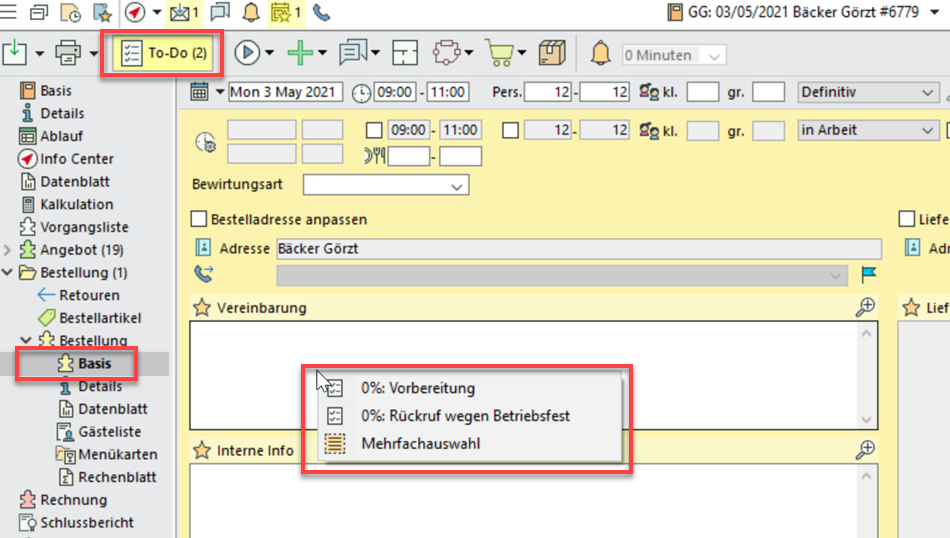Collapse the Bestellung (1) tree node
Image resolution: width=950 pixels, height=538 pixels.
(9, 273)
